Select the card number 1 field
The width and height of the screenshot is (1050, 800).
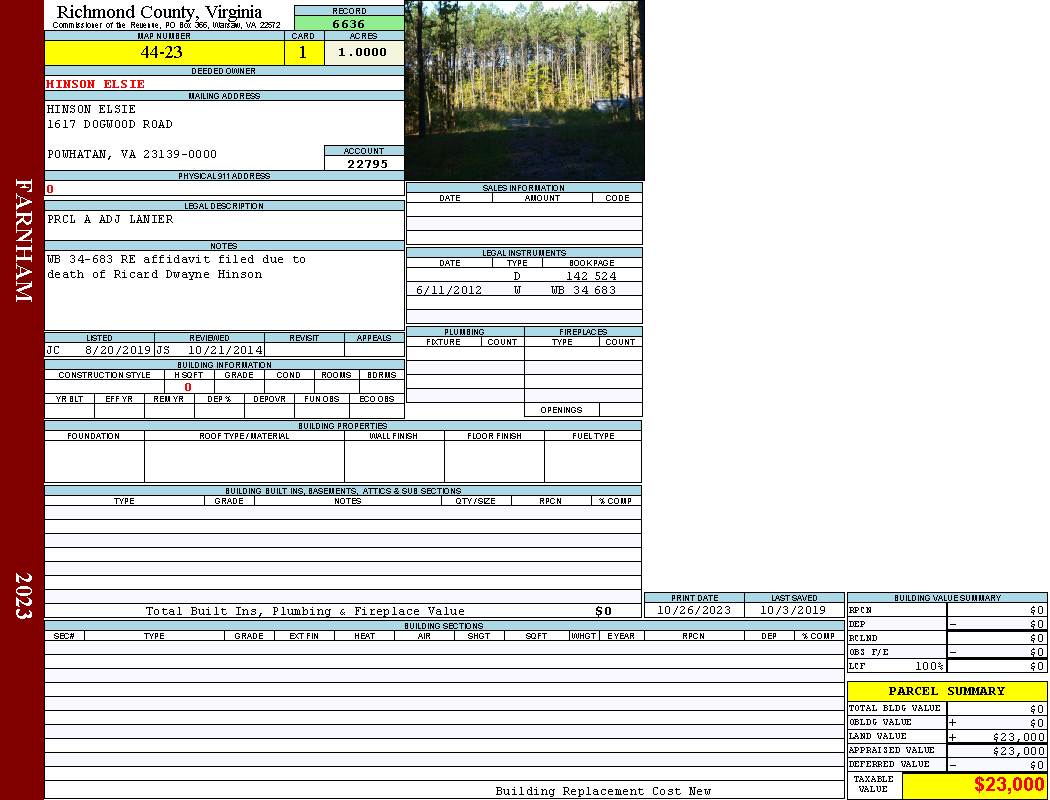coord(303,53)
